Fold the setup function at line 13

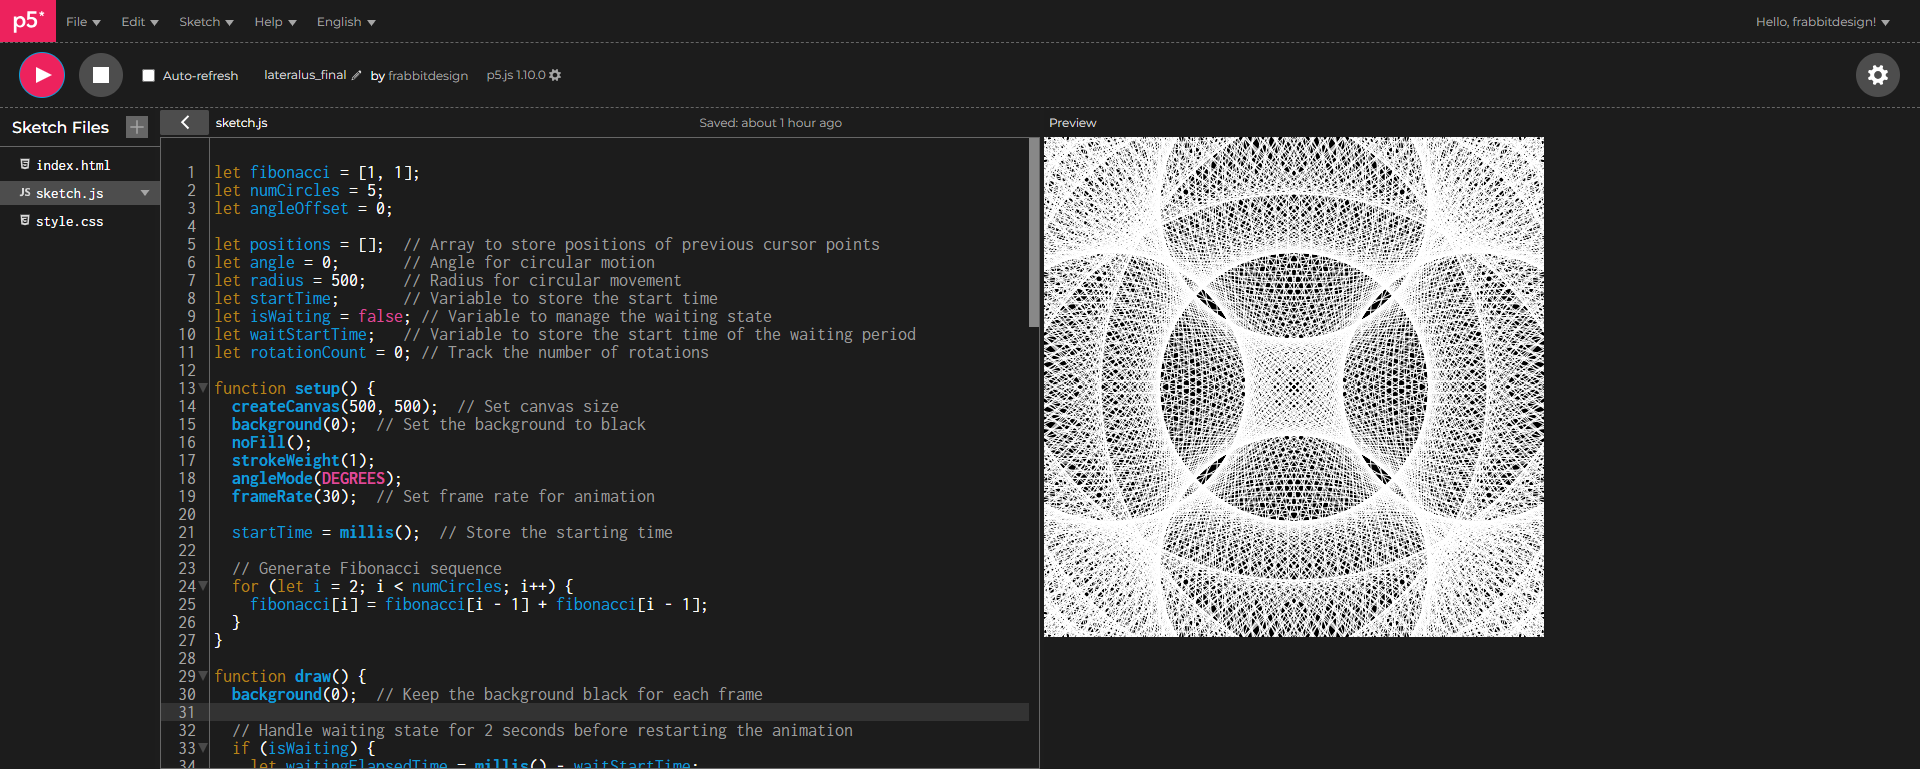(x=203, y=388)
